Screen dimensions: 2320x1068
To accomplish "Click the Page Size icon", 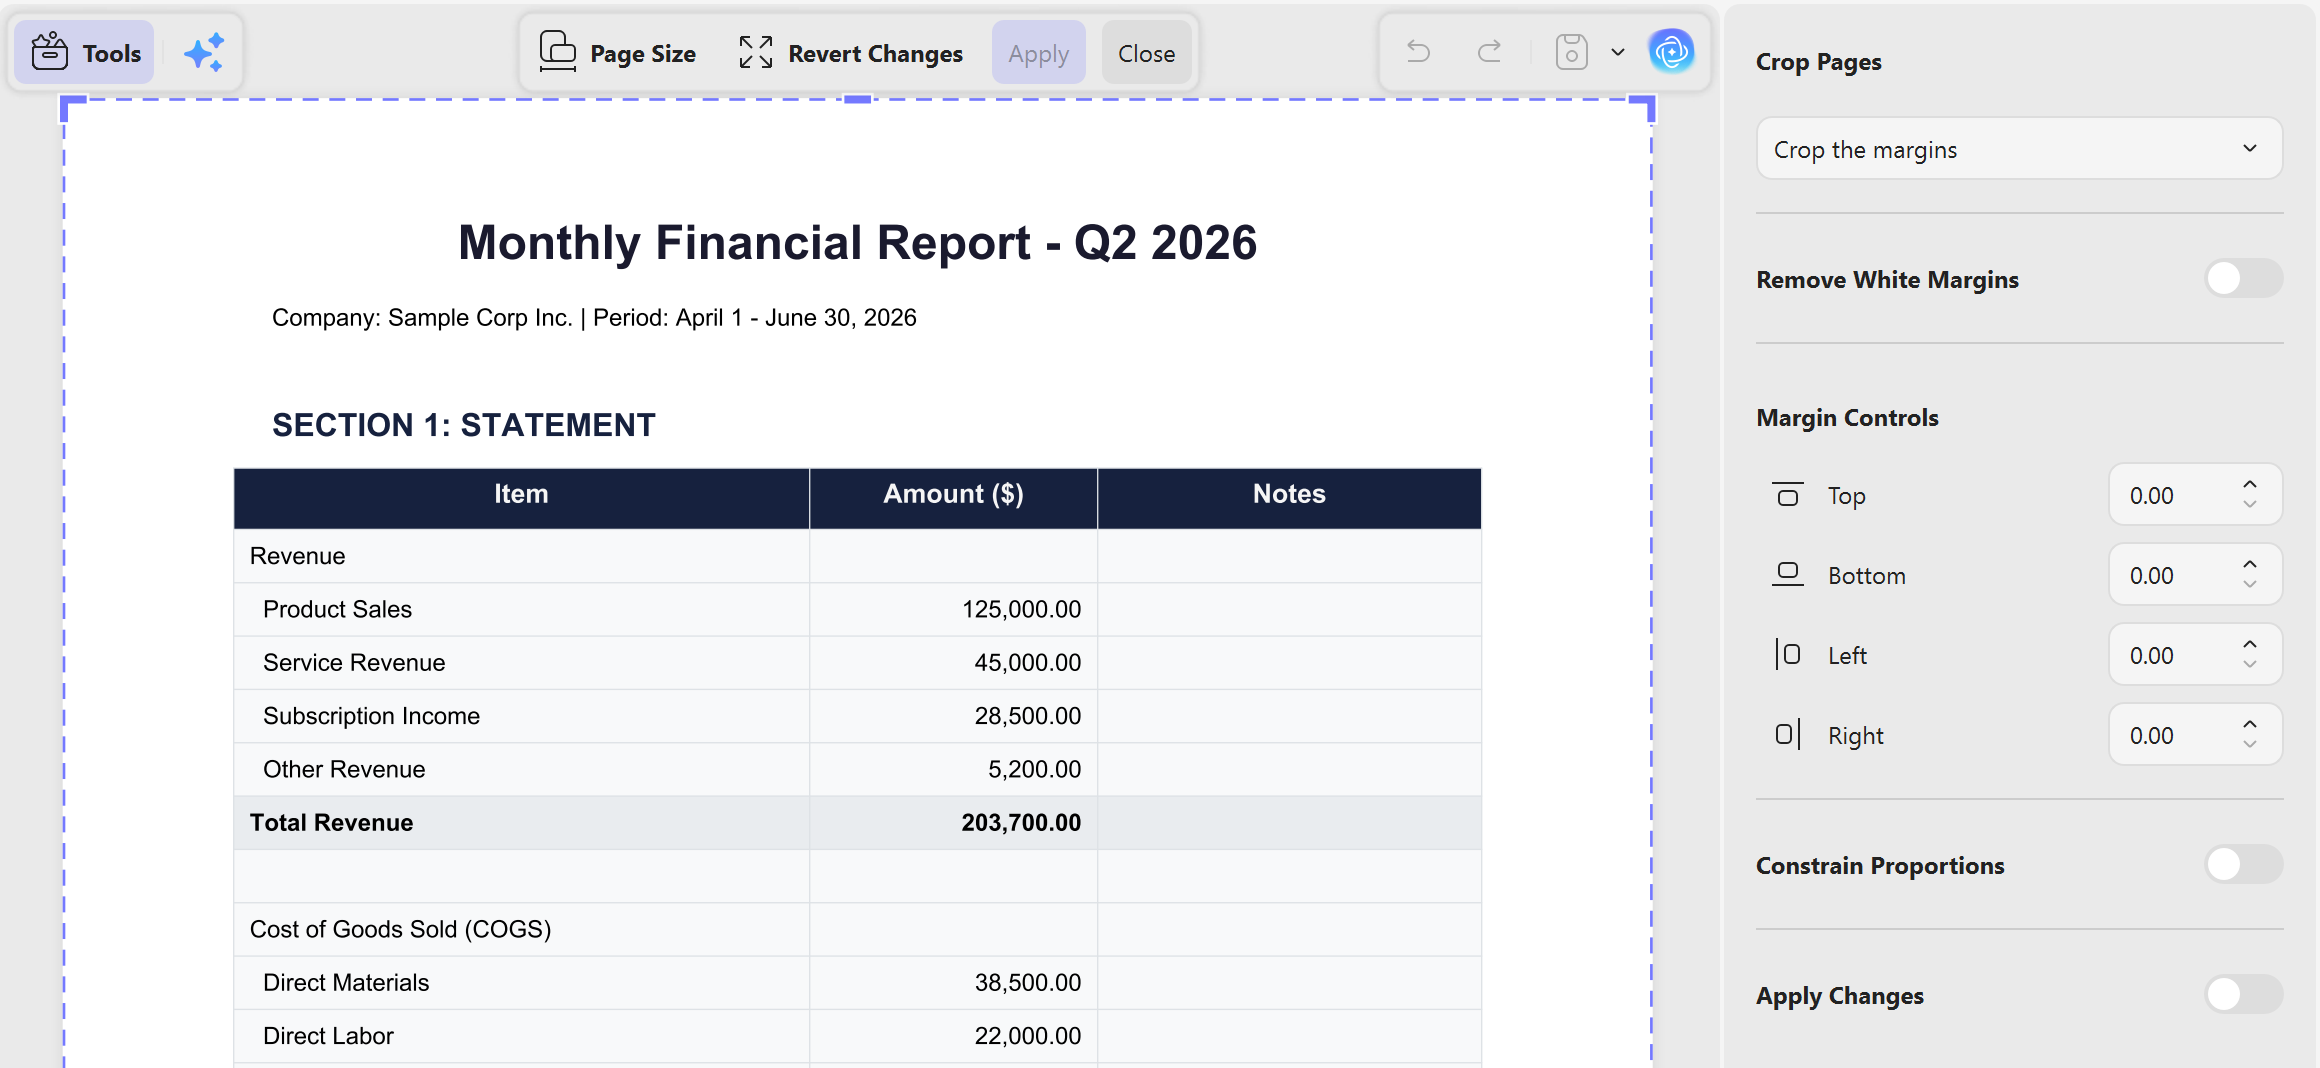I will pyautogui.click(x=557, y=51).
